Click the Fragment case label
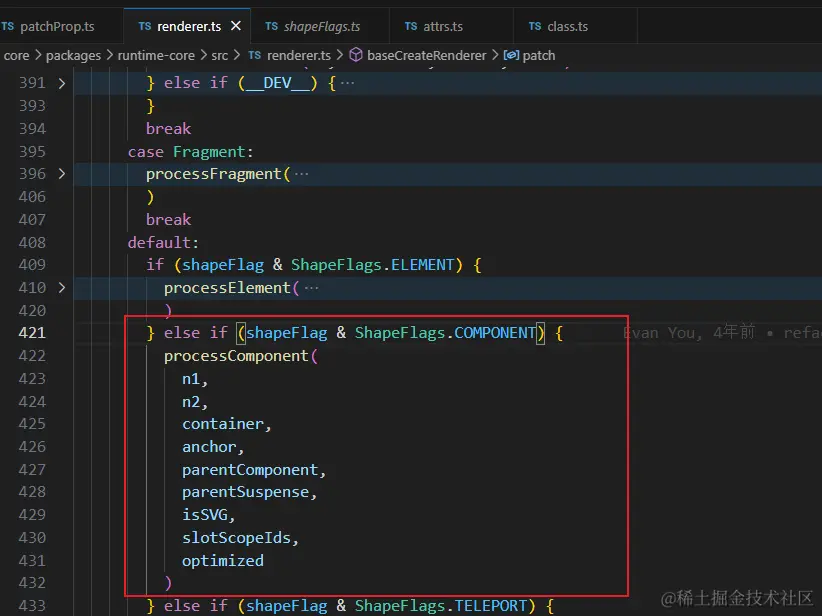Screen dimensions: 822x616 point(209,152)
